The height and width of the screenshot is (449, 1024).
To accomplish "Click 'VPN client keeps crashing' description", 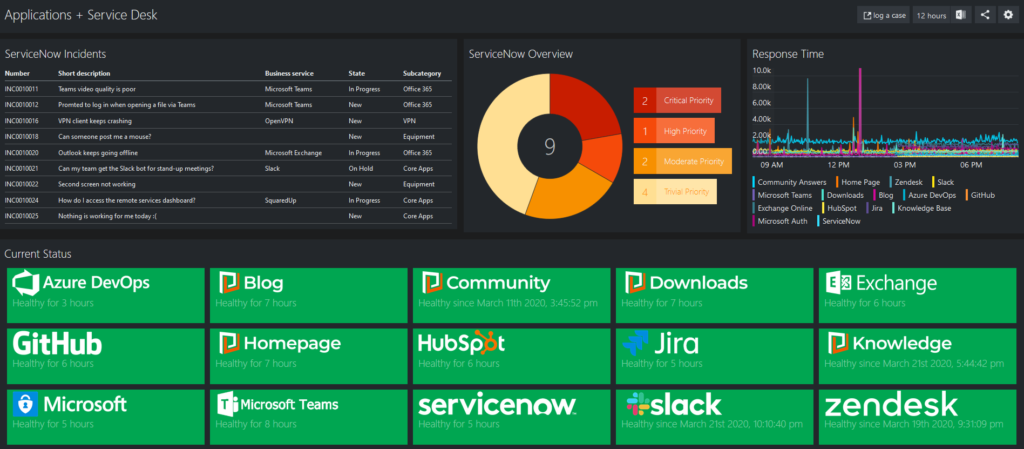I will pyautogui.click(x=95, y=121).
